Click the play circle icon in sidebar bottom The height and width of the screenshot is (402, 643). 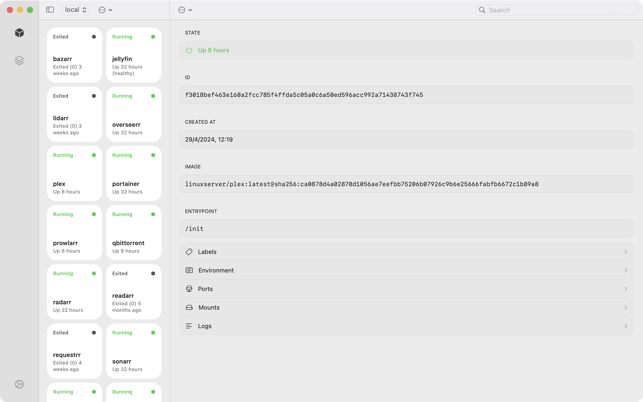tap(19, 384)
